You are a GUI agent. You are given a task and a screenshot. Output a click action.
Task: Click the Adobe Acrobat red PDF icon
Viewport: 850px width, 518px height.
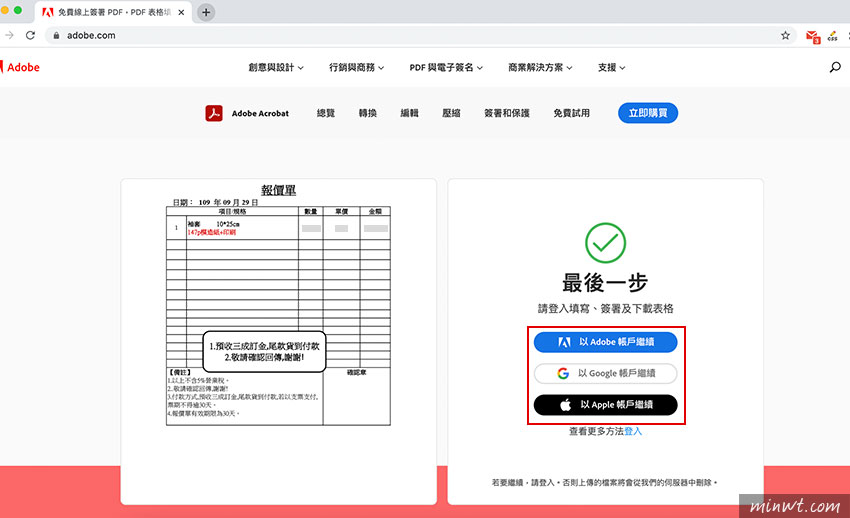[214, 113]
